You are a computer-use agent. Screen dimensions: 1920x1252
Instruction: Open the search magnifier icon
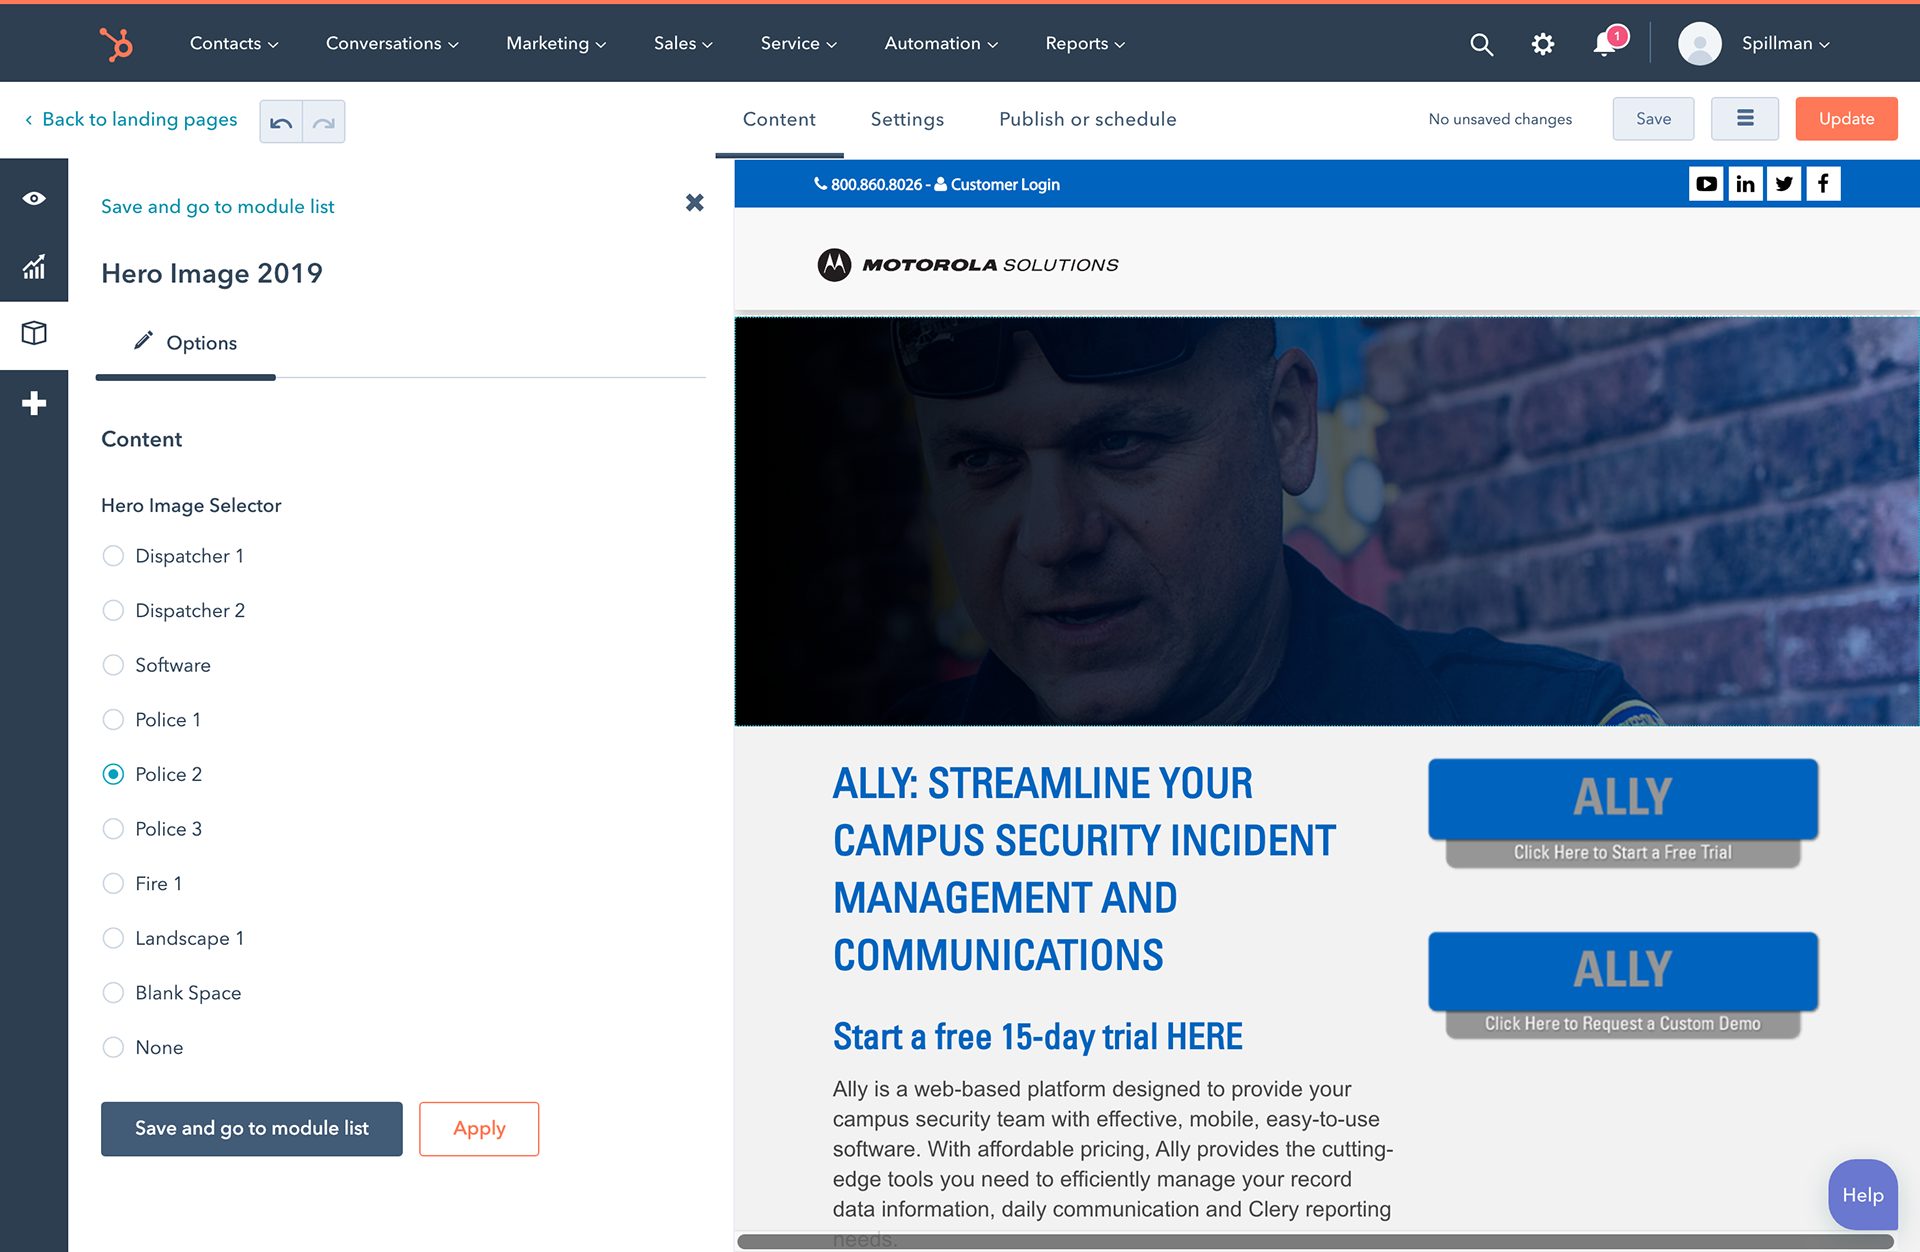1481,44
